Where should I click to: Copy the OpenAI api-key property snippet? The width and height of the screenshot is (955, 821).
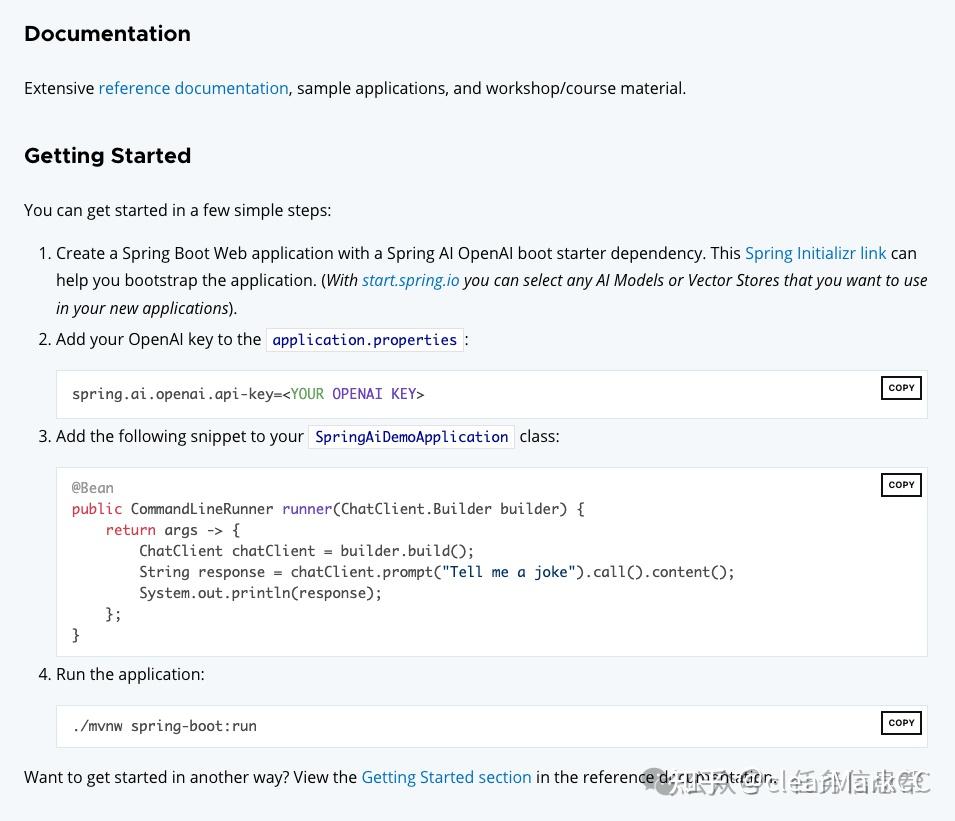click(x=901, y=388)
